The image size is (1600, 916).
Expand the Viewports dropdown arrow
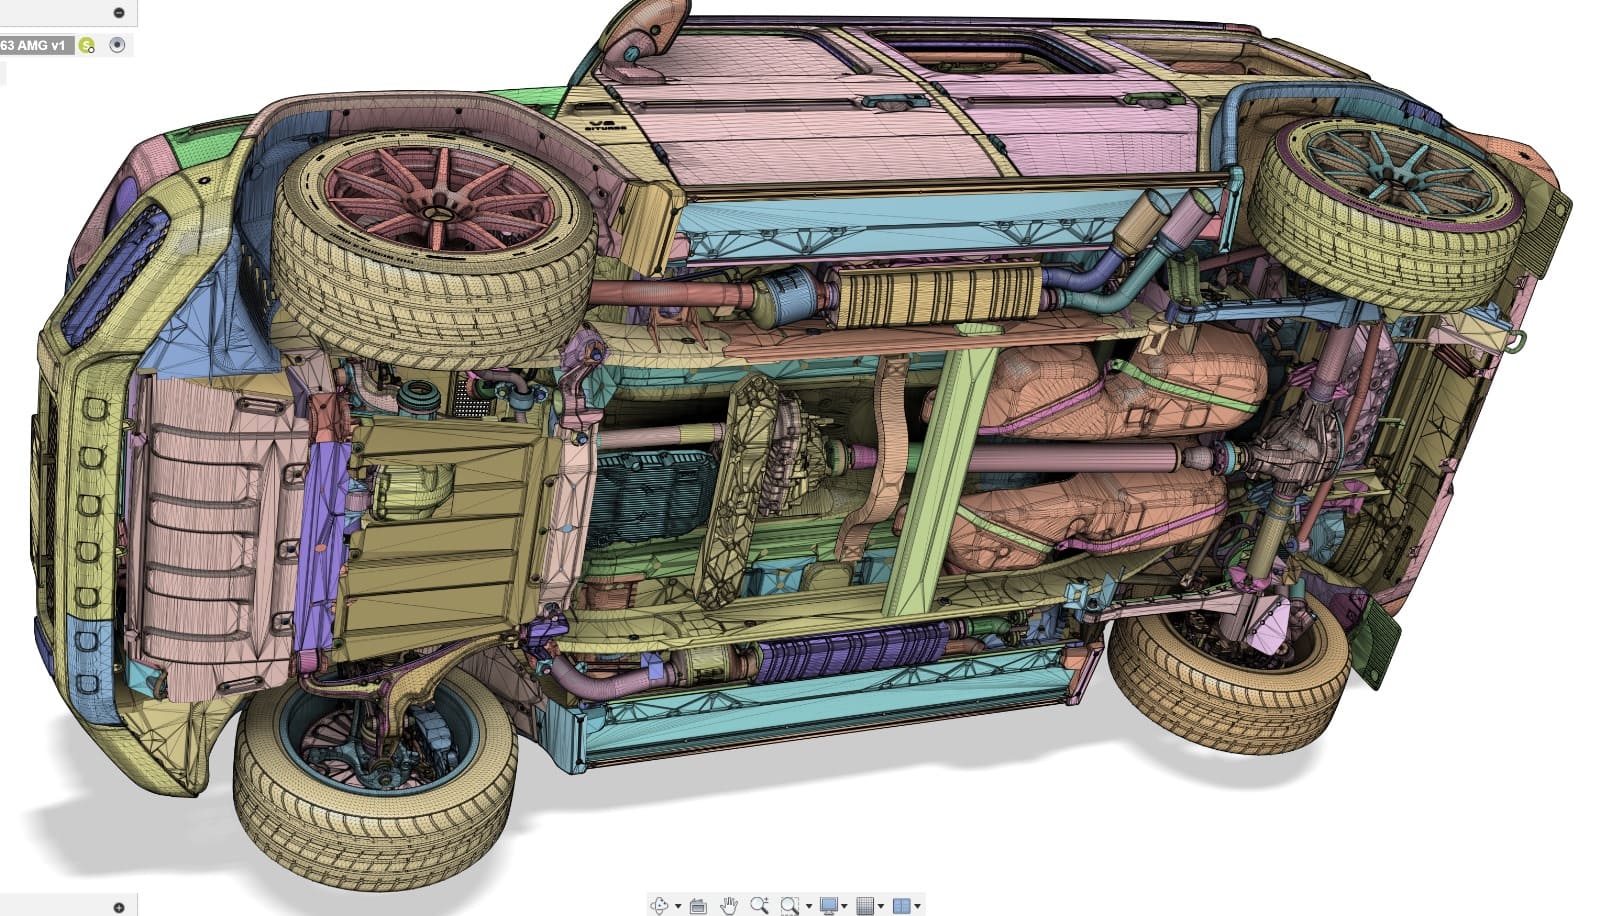tap(917, 907)
